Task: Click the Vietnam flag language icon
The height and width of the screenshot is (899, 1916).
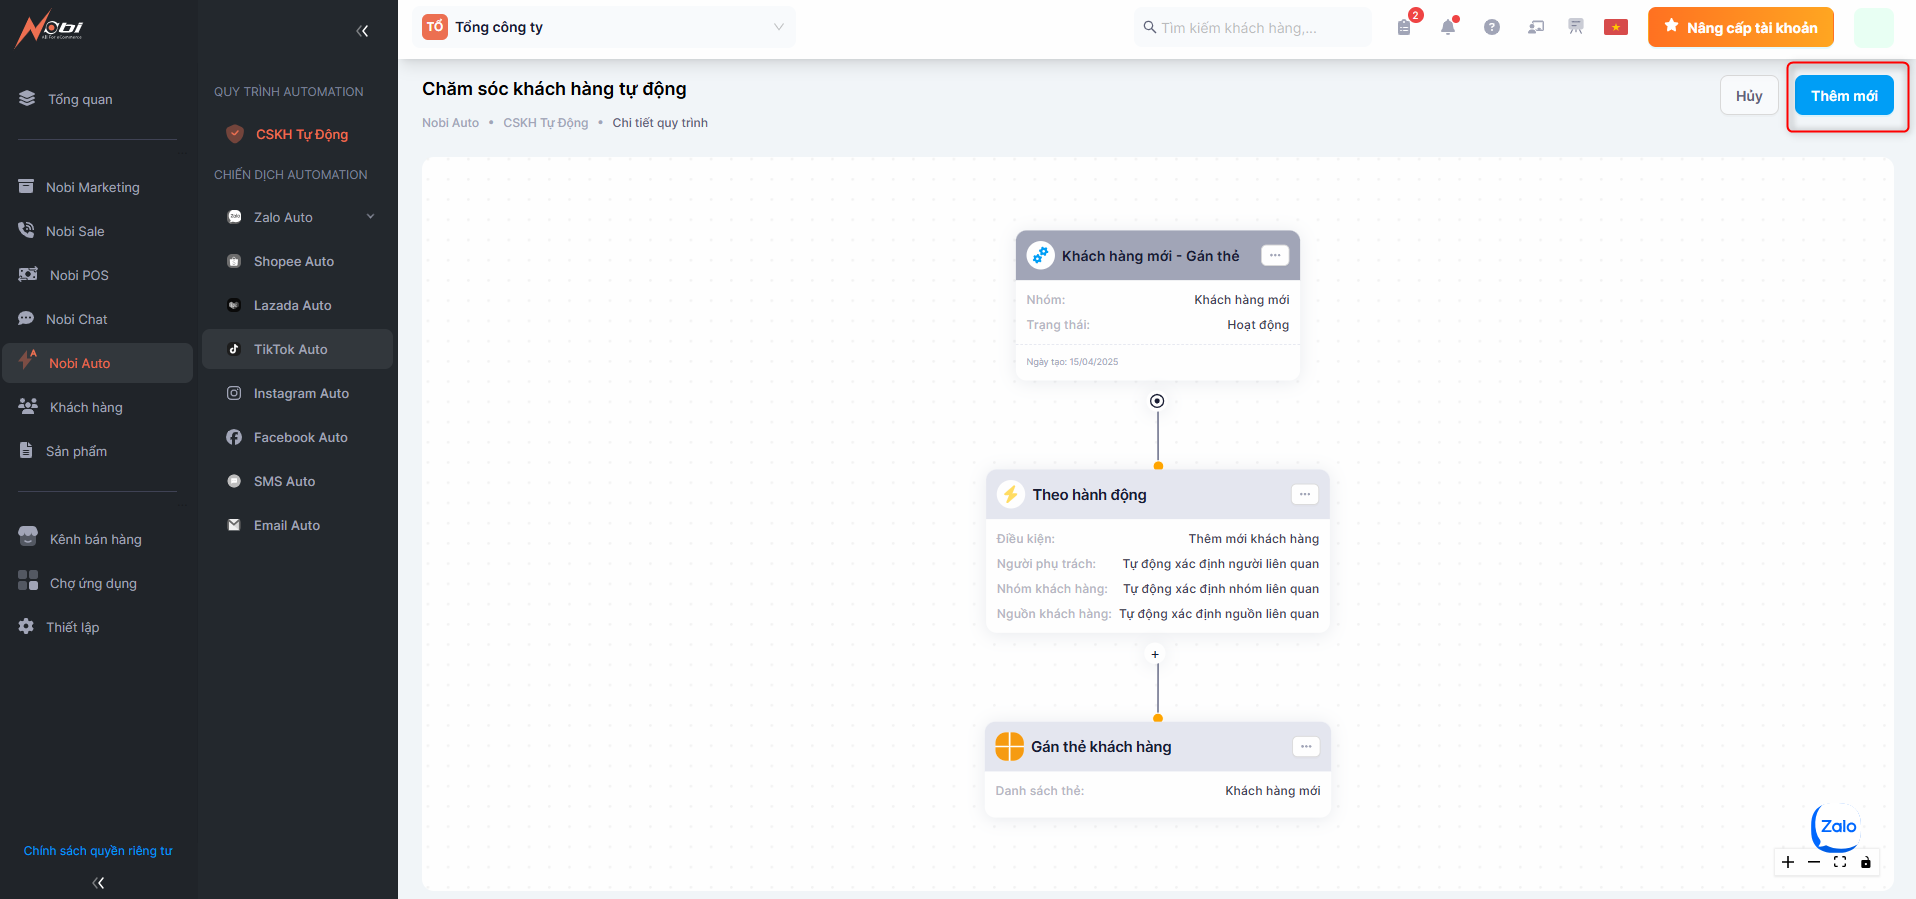Action: (x=1615, y=28)
